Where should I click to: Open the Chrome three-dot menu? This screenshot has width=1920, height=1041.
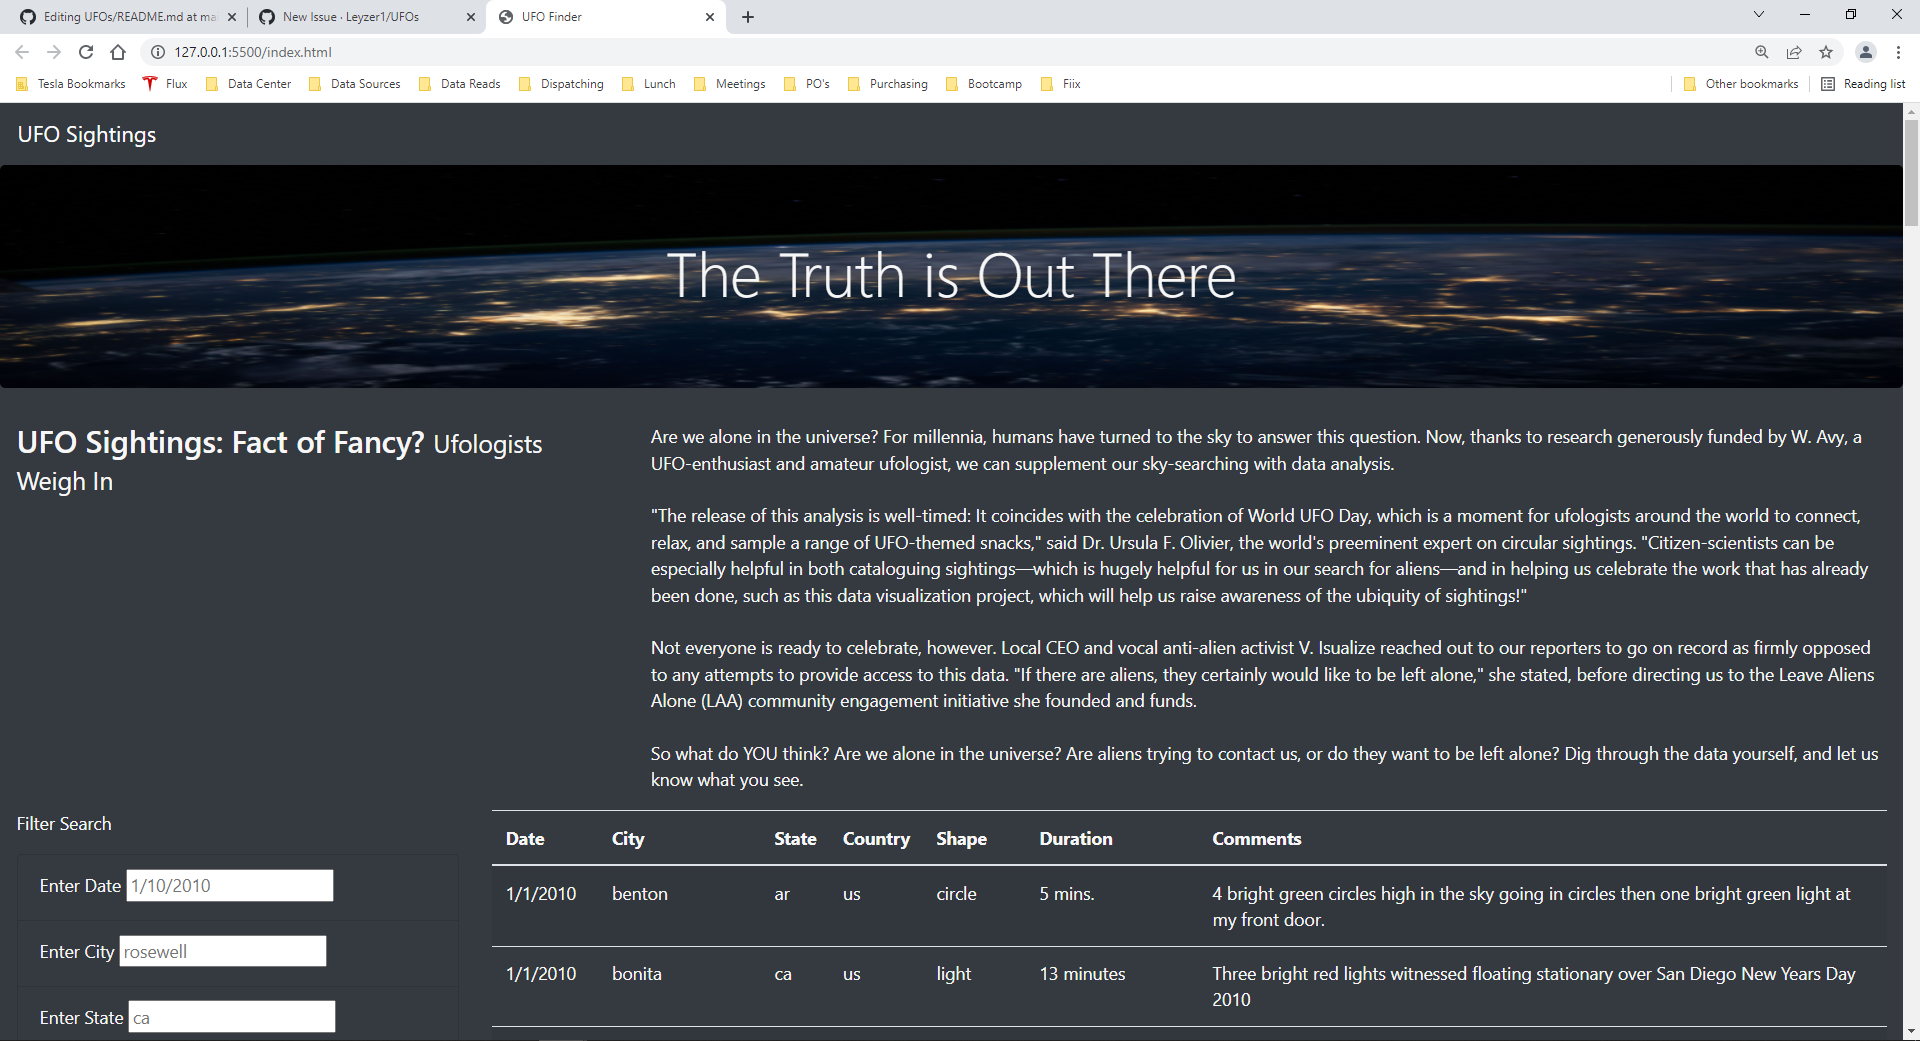(x=1898, y=52)
